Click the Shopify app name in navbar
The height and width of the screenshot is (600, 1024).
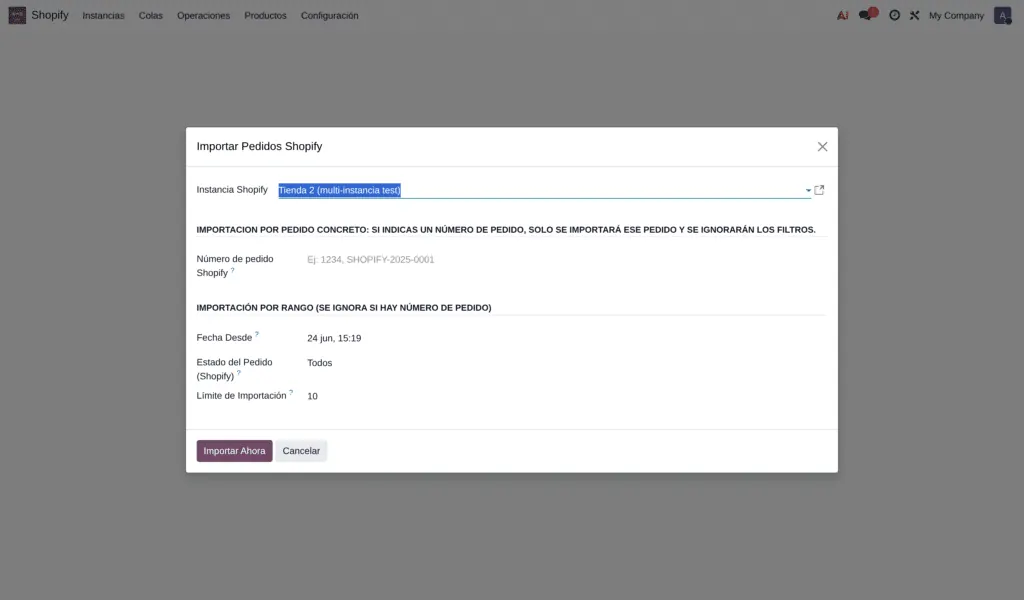coord(50,15)
